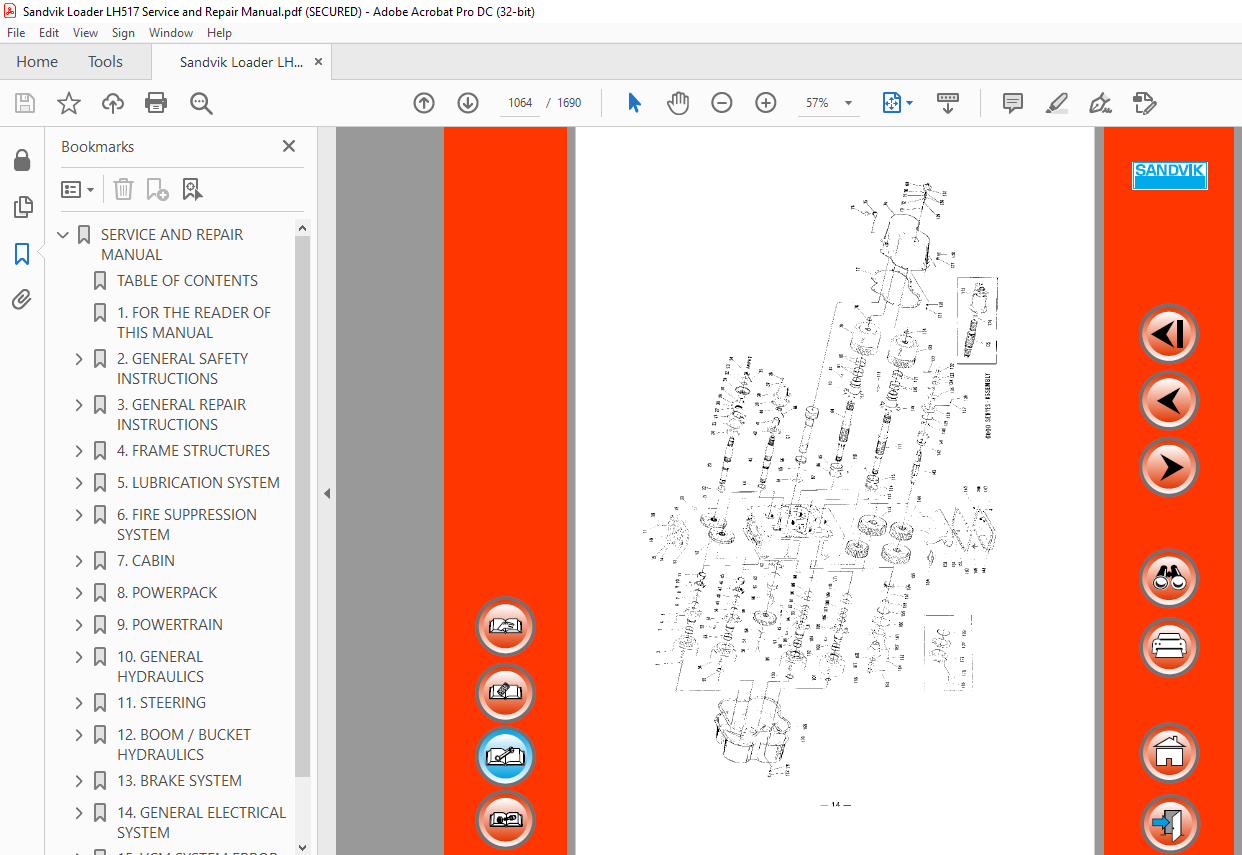Delete selected bookmark trash icon
Screen dimensions: 1242x855
point(123,189)
